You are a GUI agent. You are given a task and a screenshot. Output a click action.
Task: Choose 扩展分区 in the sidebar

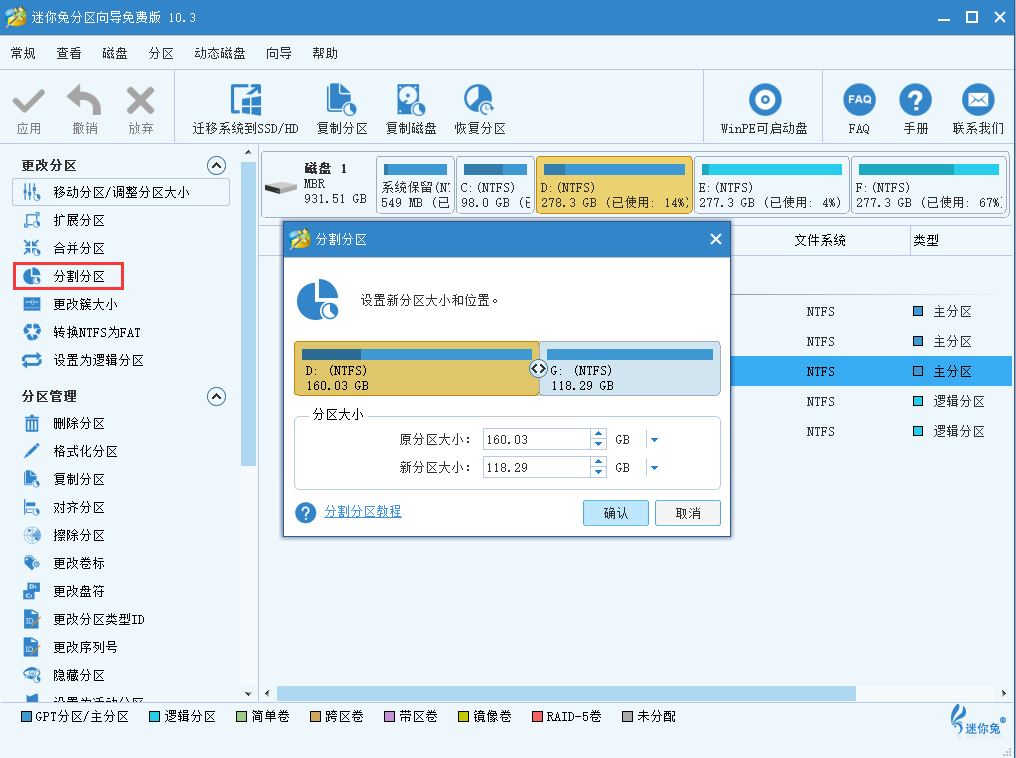(79, 220)
